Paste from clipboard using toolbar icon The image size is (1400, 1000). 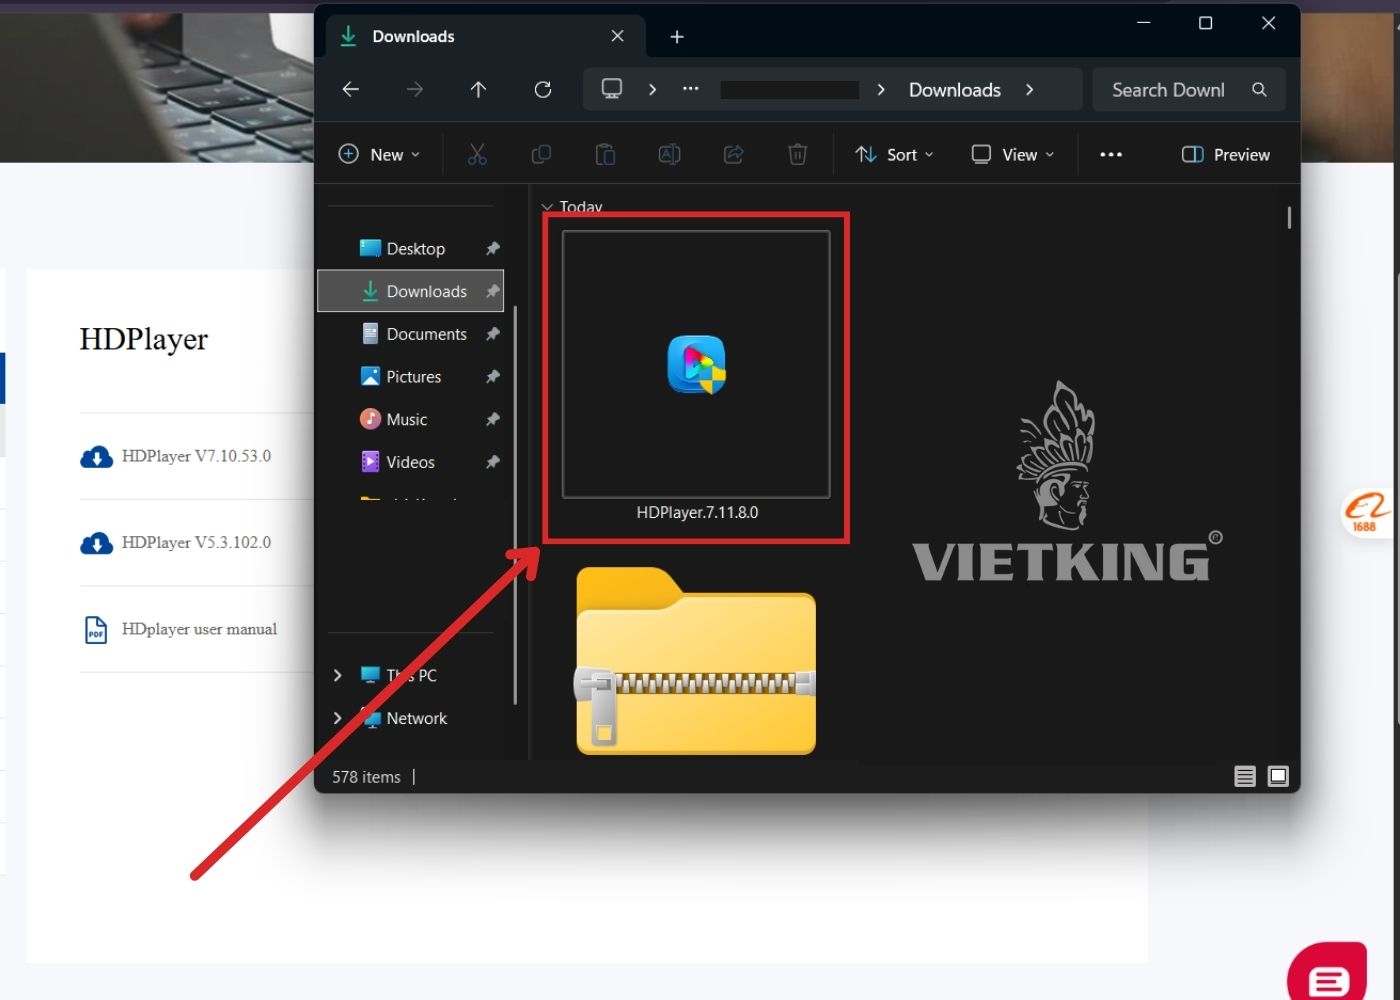click(605, 154)
